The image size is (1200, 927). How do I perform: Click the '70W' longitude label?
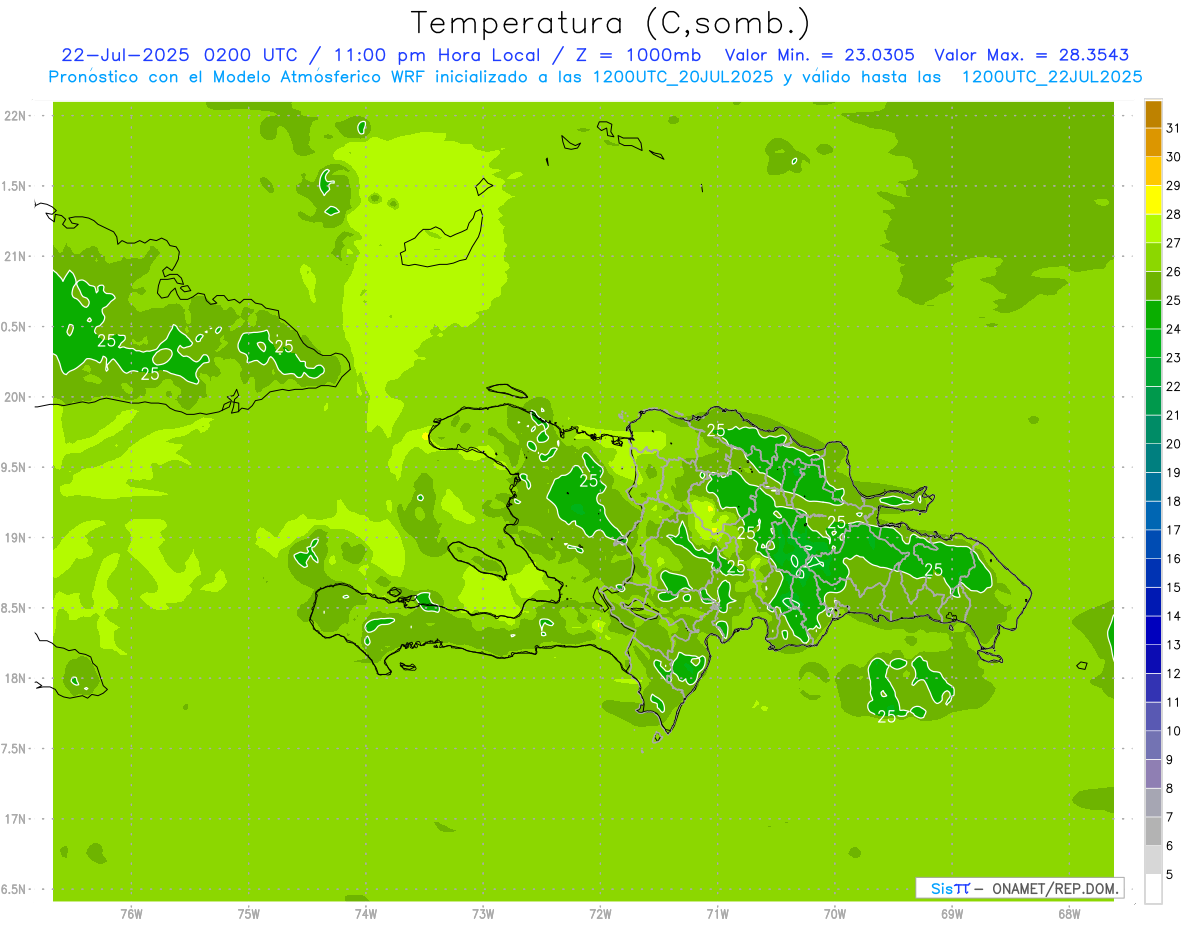pyautogui.click(x=835, y=914)
